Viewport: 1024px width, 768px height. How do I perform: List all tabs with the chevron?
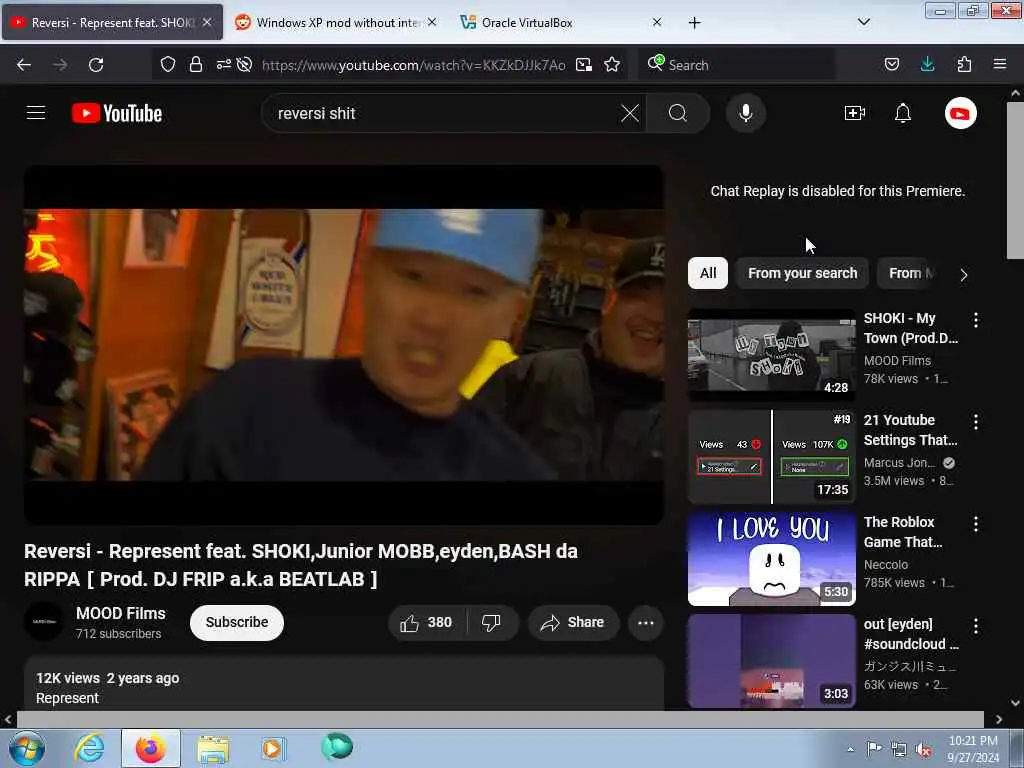coord(863,22)
